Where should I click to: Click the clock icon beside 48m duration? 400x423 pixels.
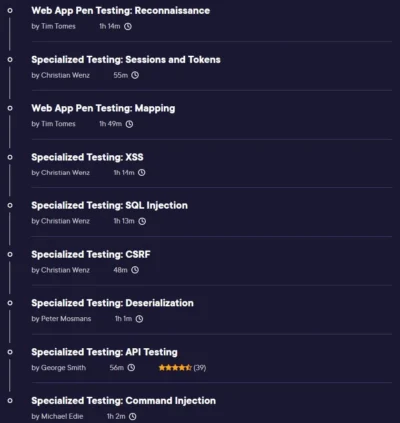point(135,270)
